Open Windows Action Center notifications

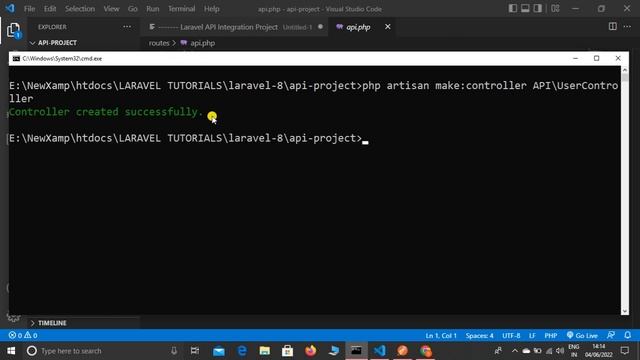coord(625,351)
